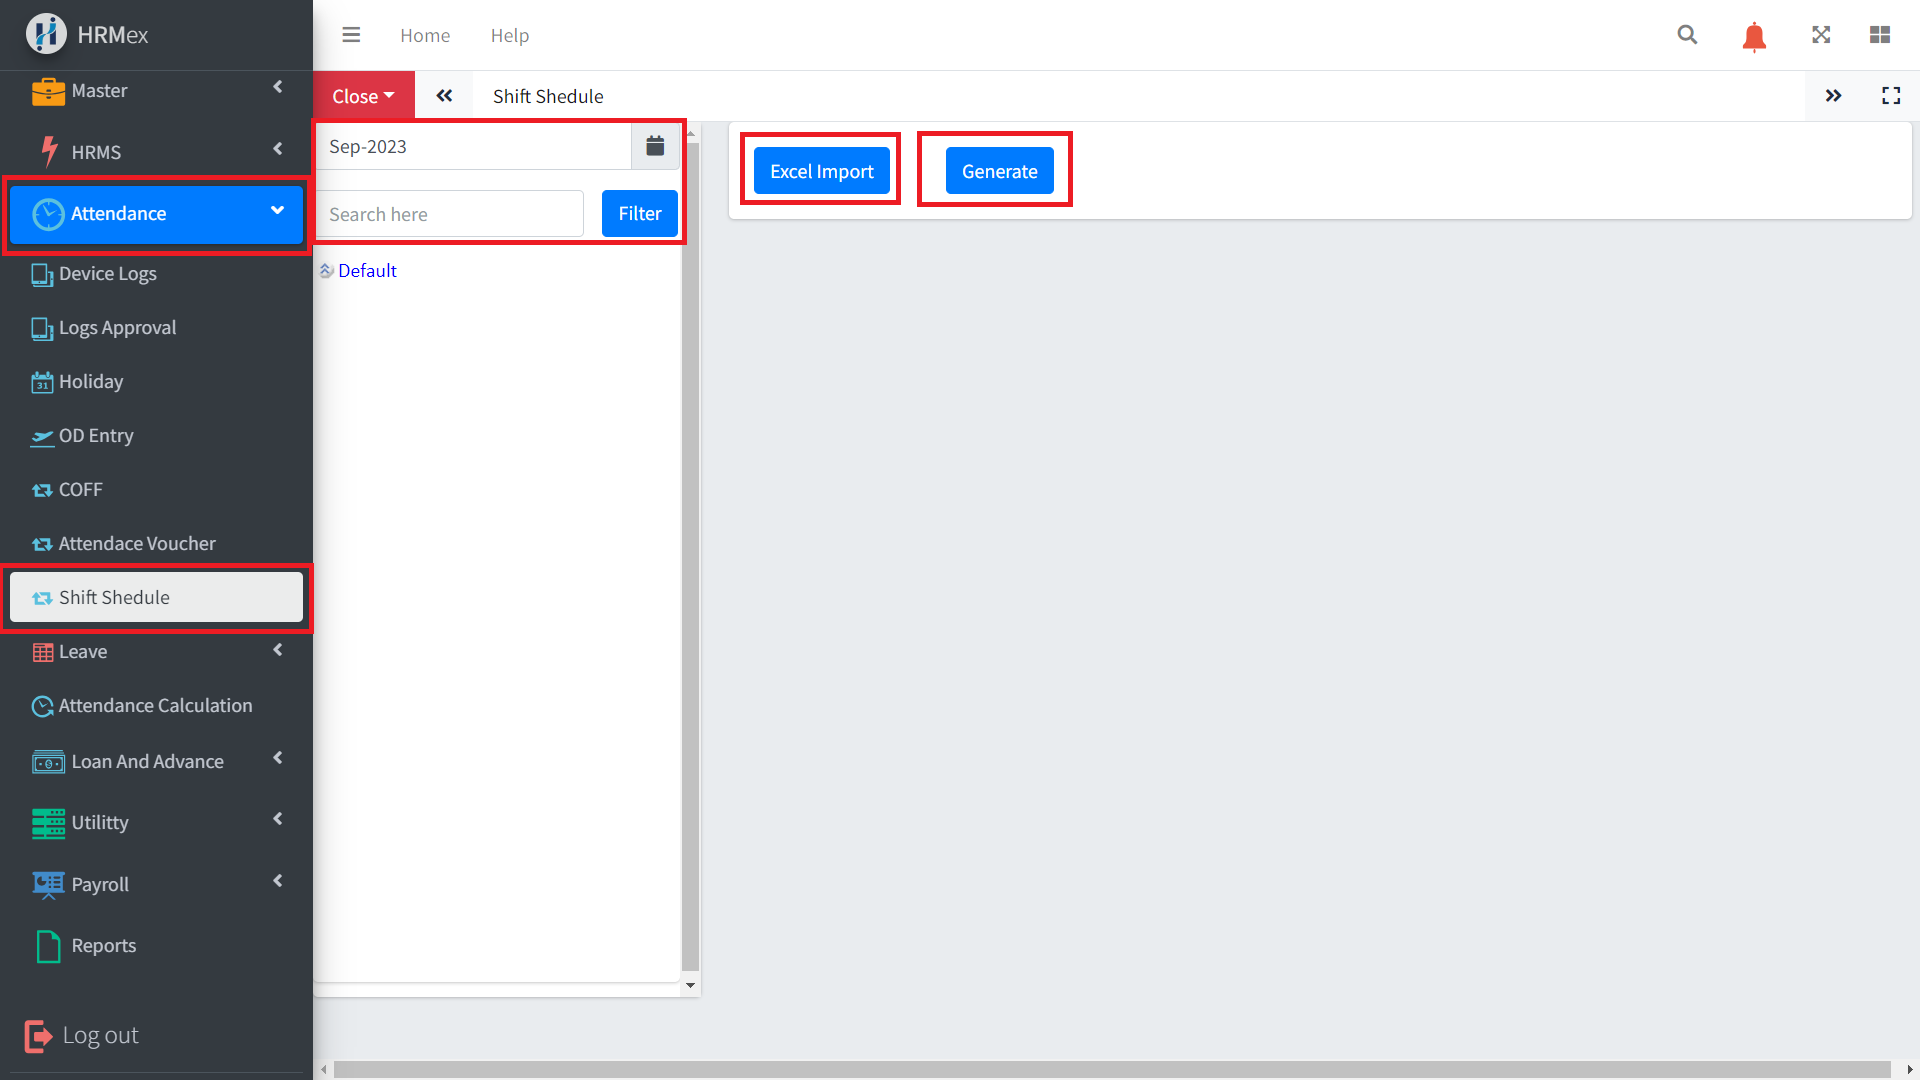
Task: Open the search magnifier icon
Action: click(x=1687, y=35)
